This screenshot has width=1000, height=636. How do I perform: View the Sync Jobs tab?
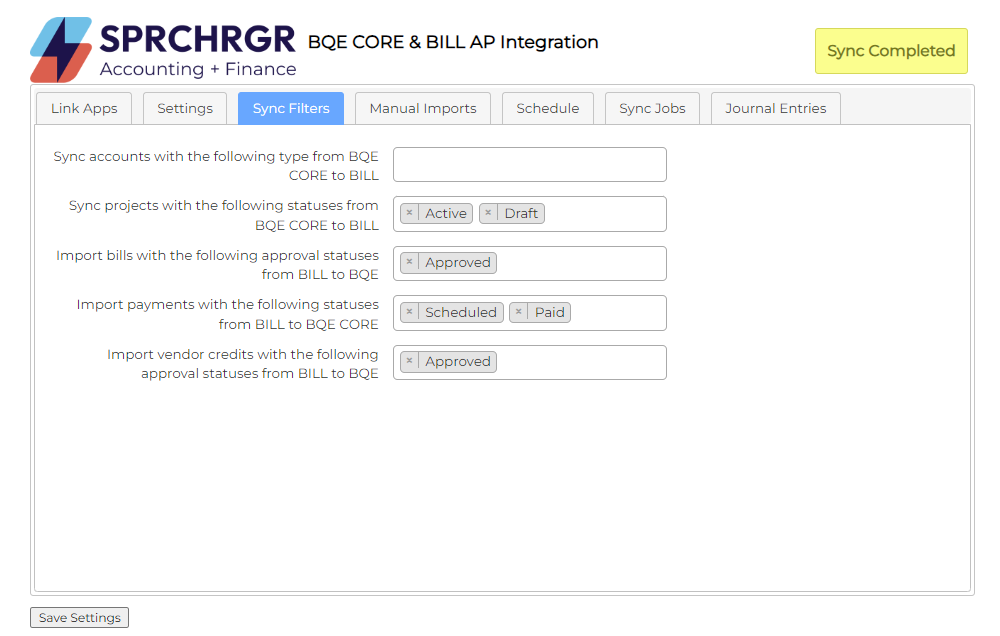[x=652, y=109]
